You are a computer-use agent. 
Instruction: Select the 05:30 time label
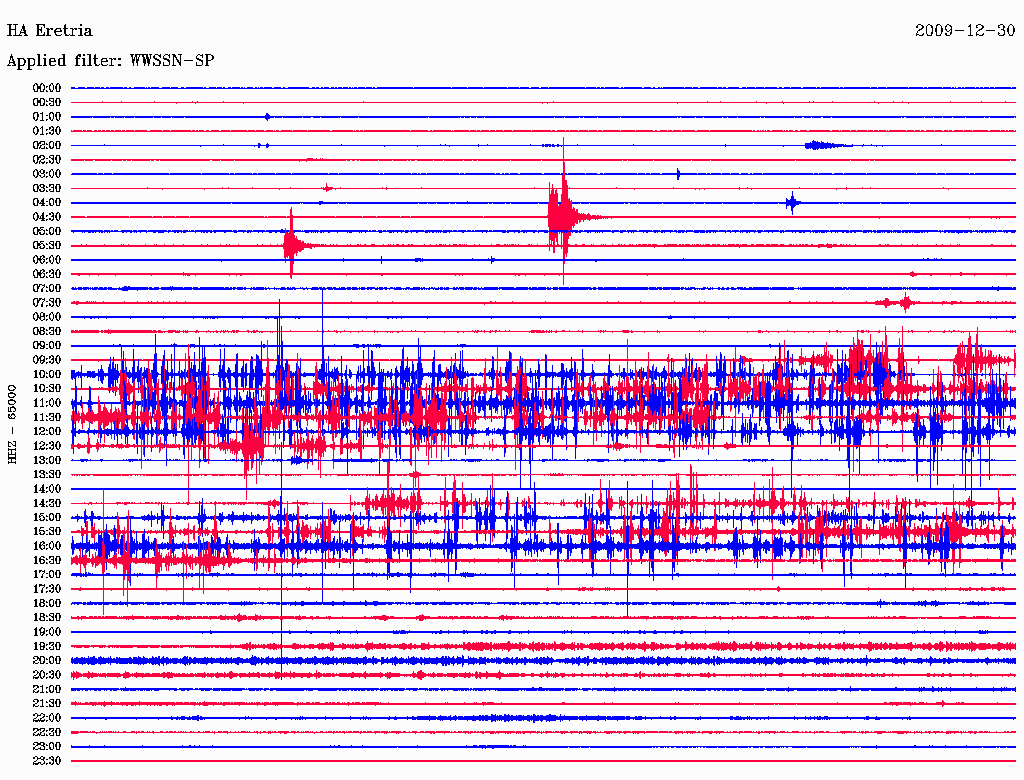(x=46, y=246)
